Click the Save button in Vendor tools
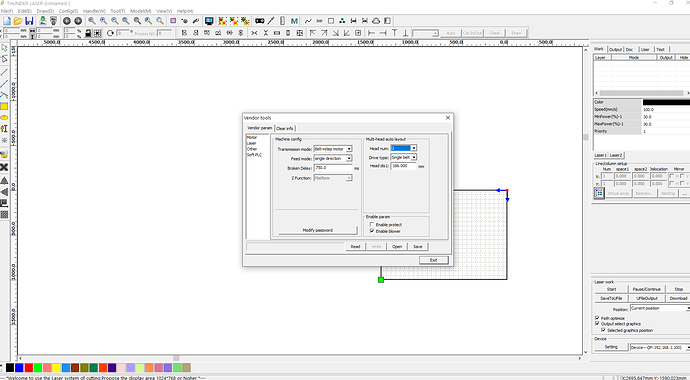Screen dimensions: 690x380 click(418, 247)
